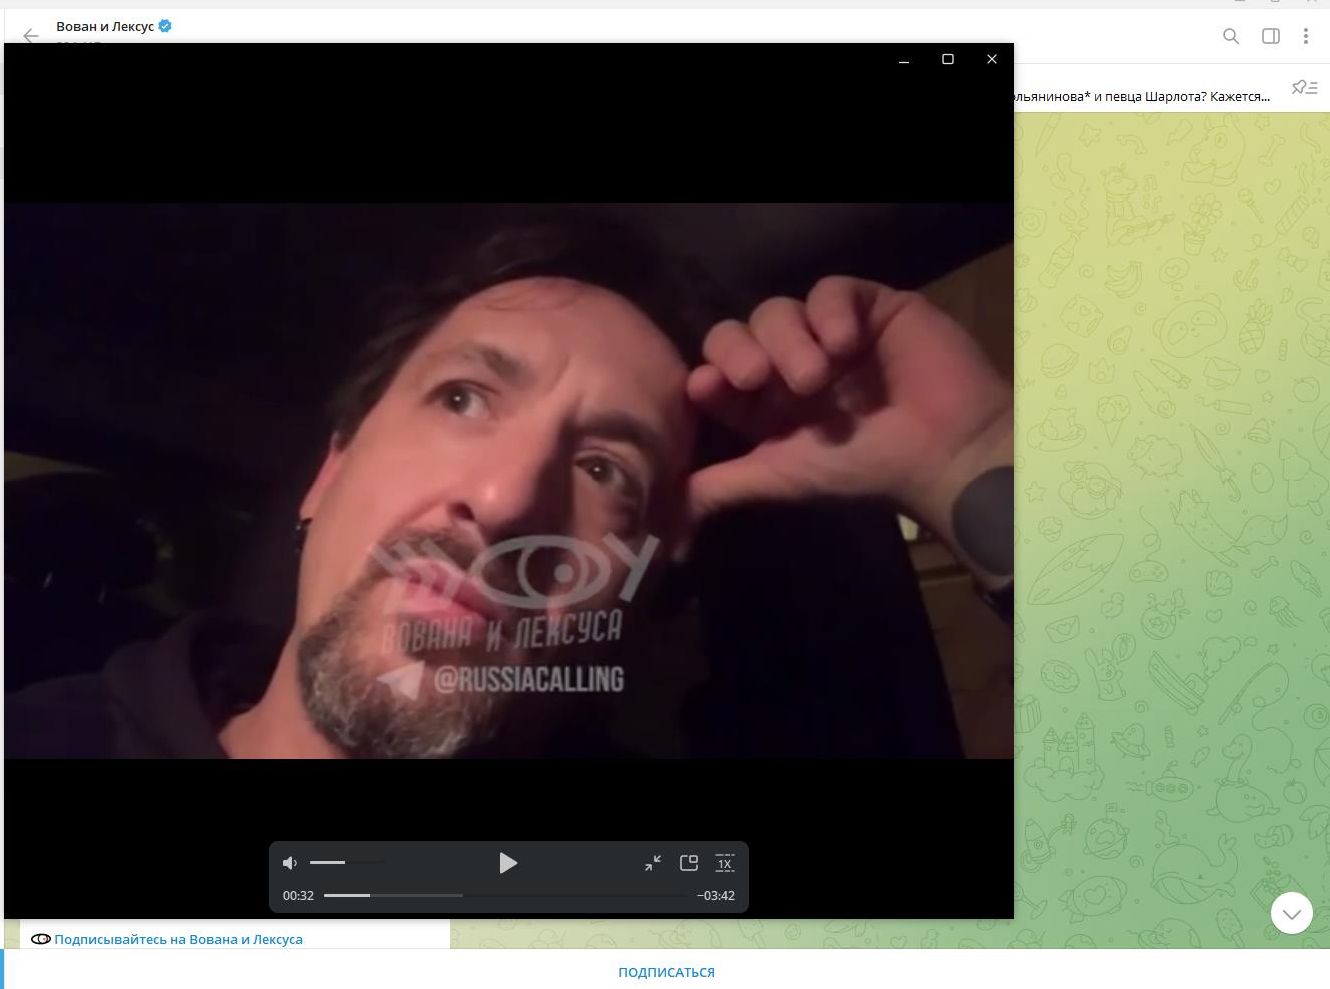Image resolution: width=1330 pixels, height=989 pixels.
Task: Close the video player window
Action: point(991,59)
